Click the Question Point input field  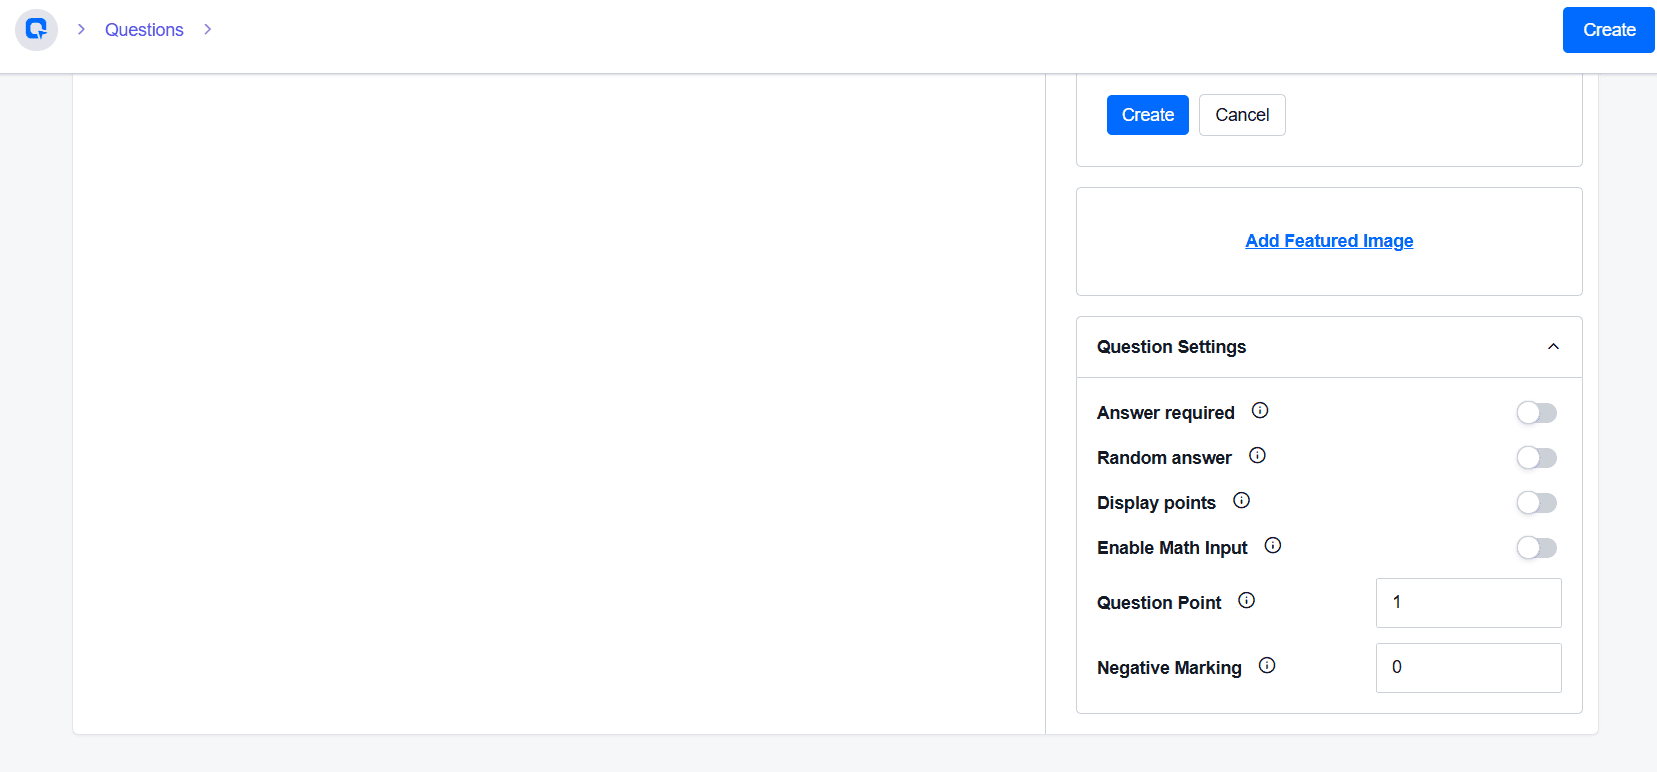point(1468,603)
